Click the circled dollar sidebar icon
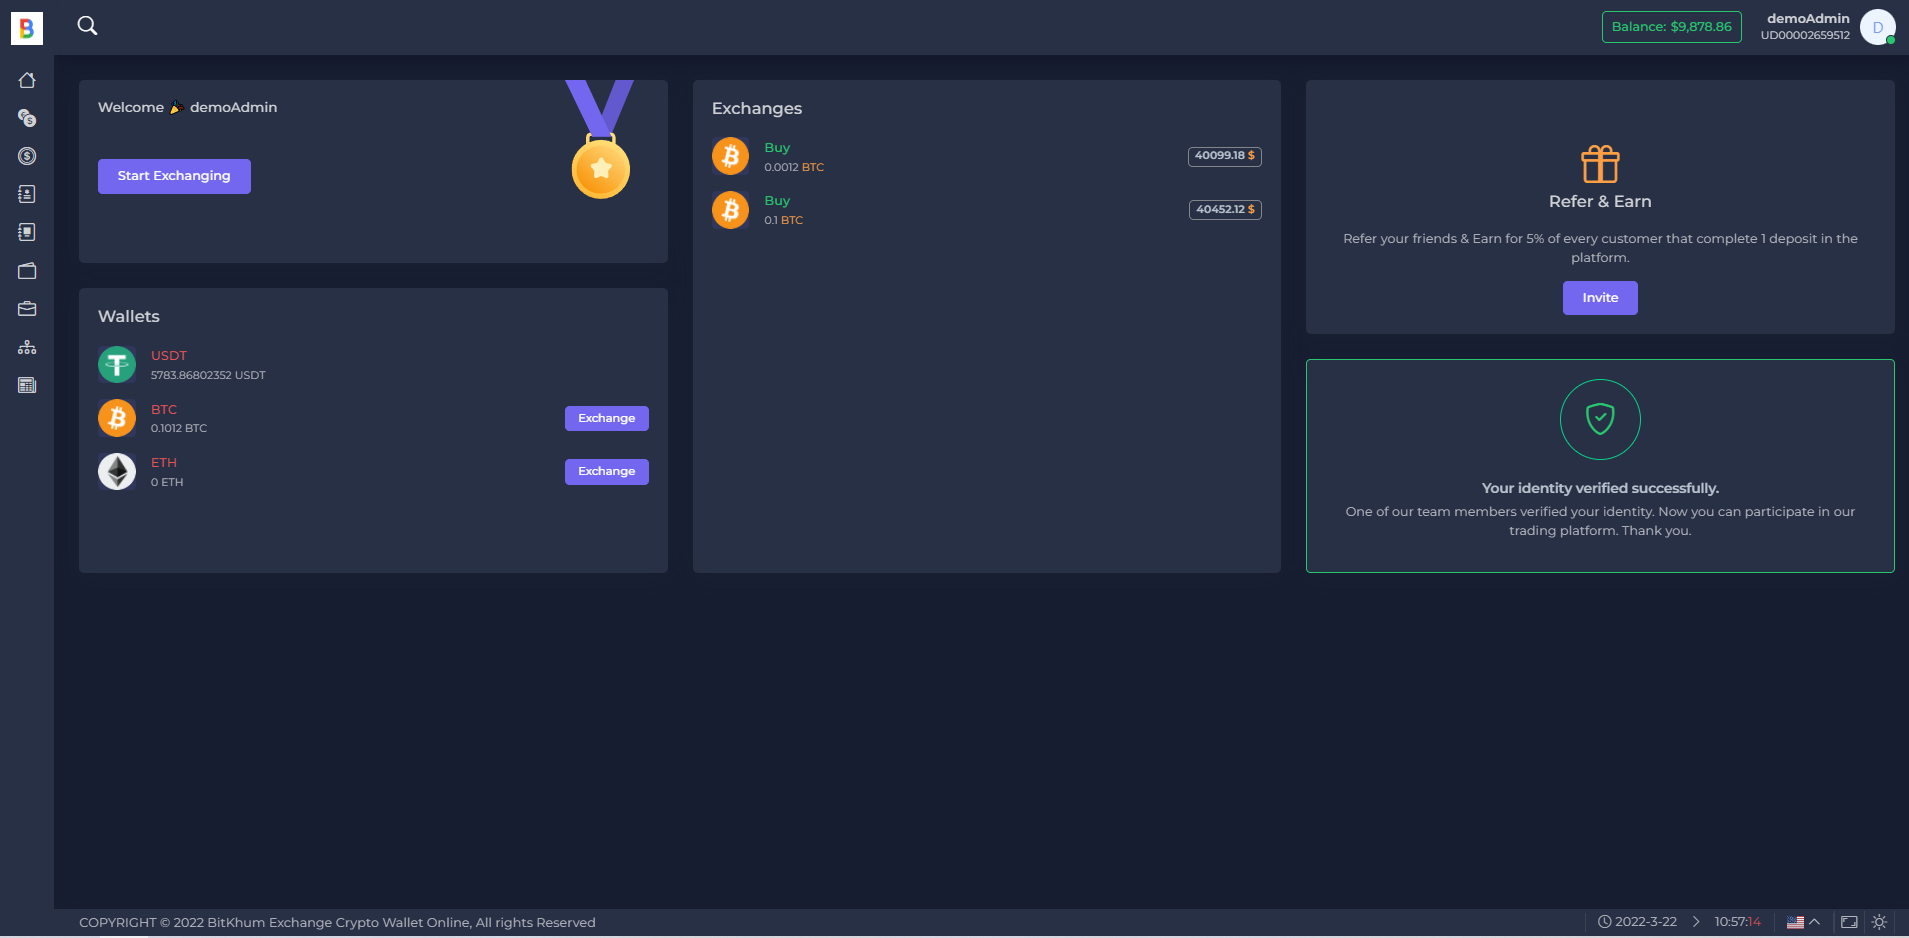Viewport: 1909px width, 938px height. point(27,156)
